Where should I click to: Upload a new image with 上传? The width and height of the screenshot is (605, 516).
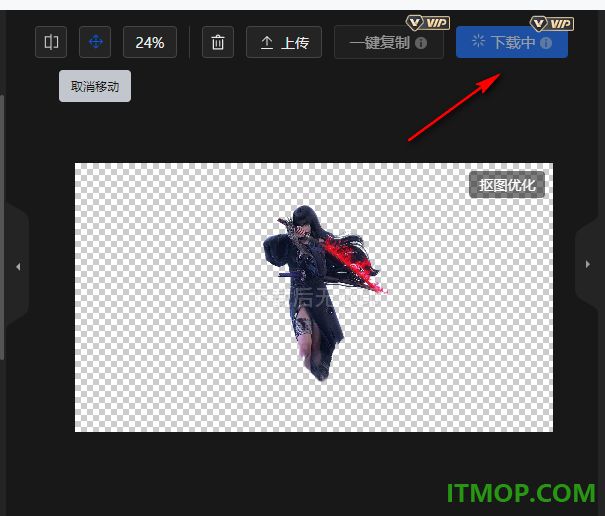point(284,42)
